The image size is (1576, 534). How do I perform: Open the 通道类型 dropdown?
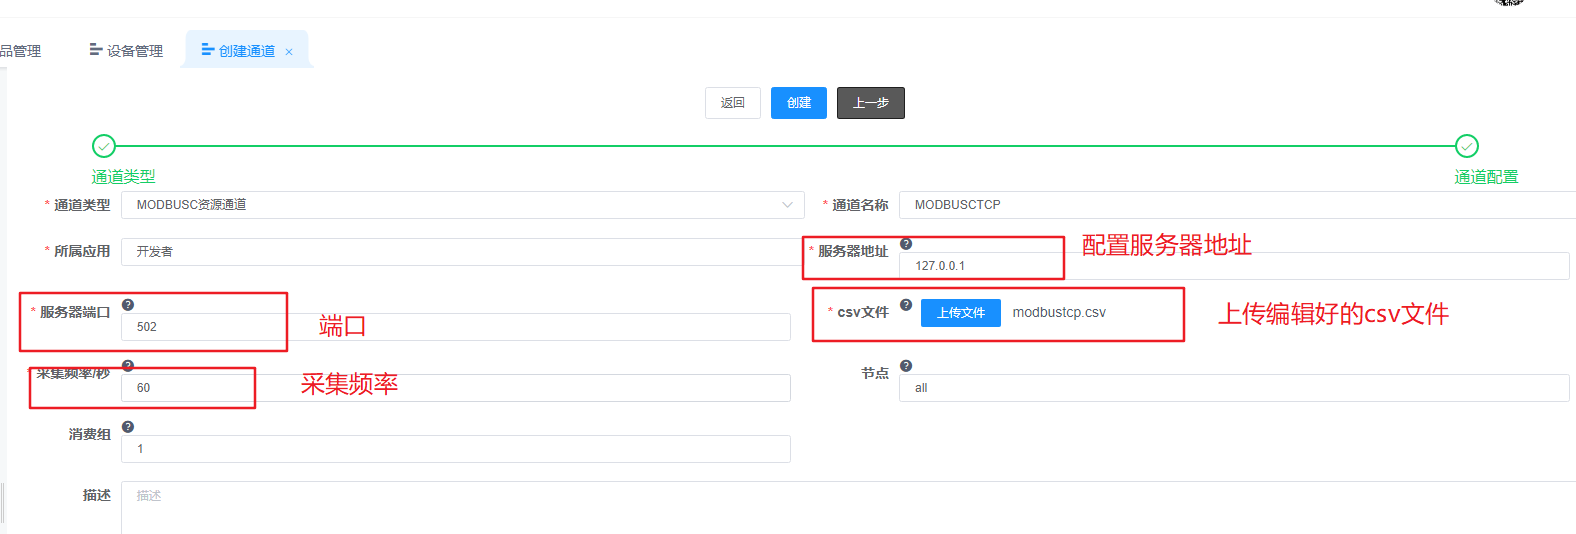[463, 205]
